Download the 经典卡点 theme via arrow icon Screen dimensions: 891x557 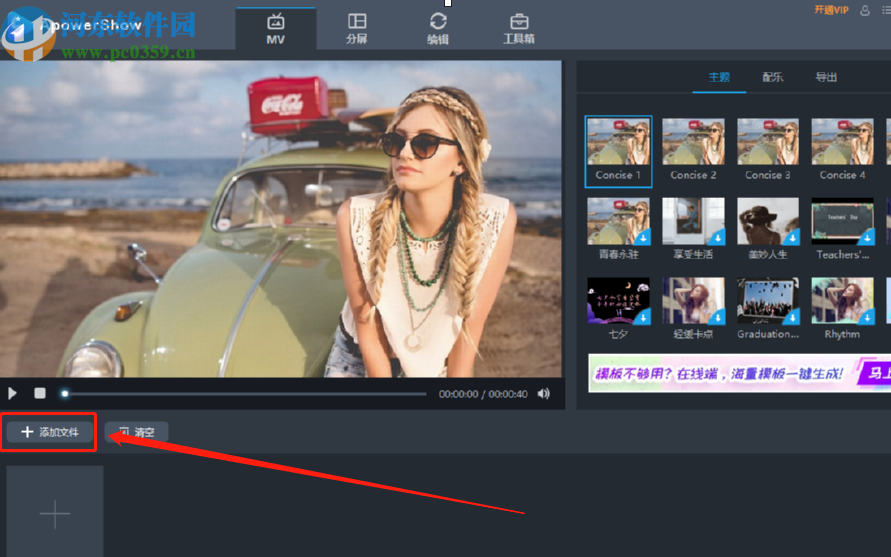pyautogui.click(x=718, y=318)
